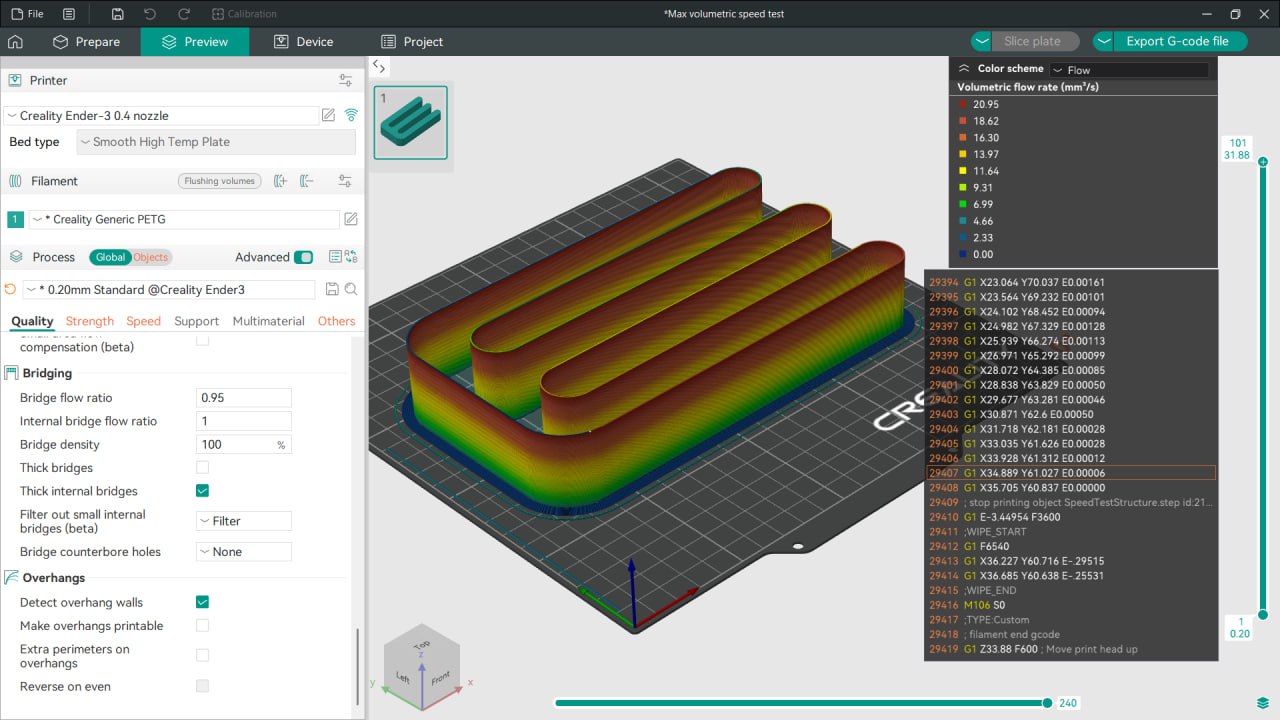Open the Strength settings tab
Viewport: 1280px width, 720px height.
pyautogui.click(x=90, y=321)
